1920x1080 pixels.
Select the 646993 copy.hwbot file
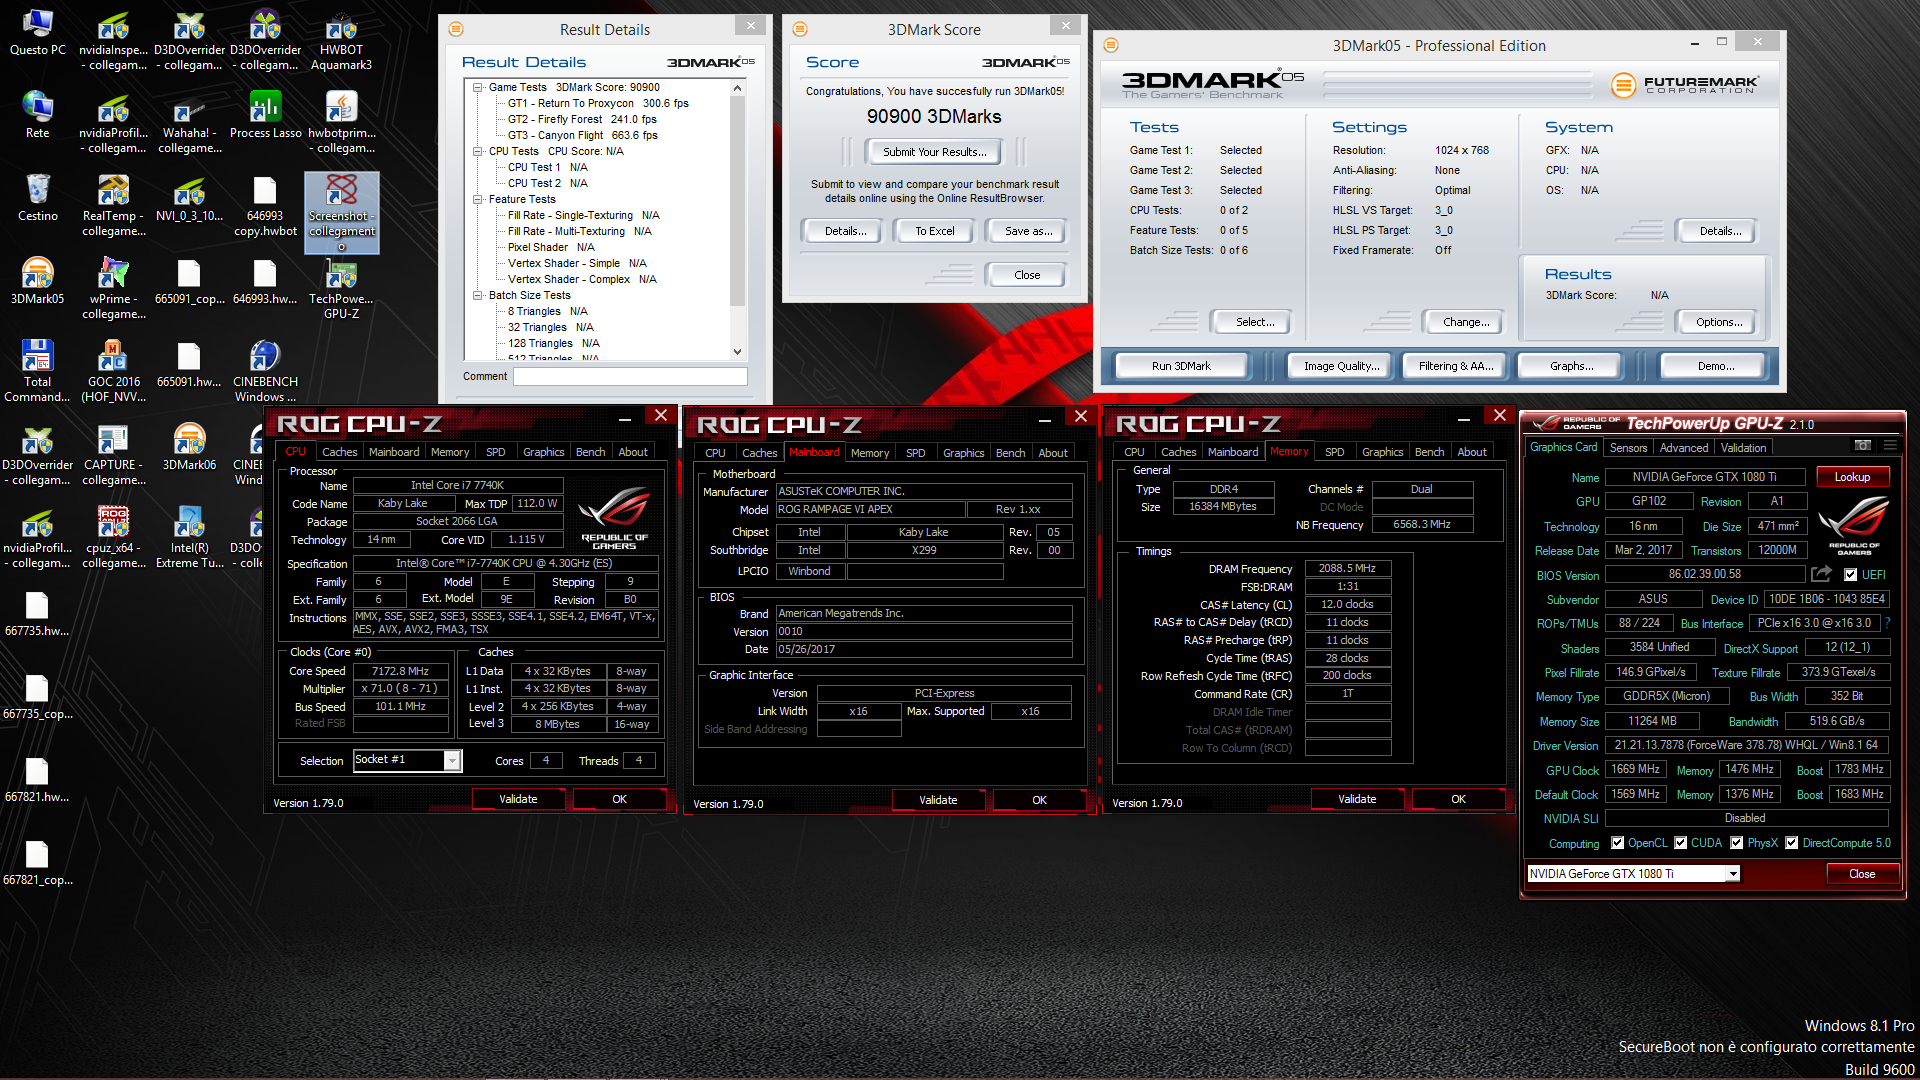click(265, 206)
